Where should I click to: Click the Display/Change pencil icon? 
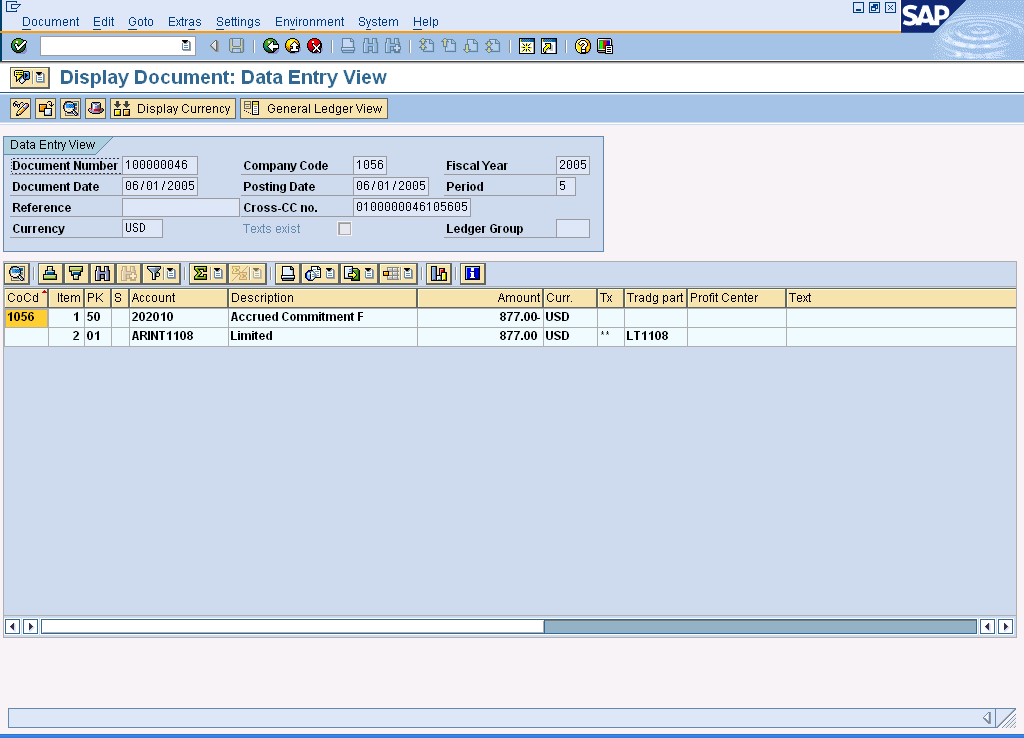21,108
